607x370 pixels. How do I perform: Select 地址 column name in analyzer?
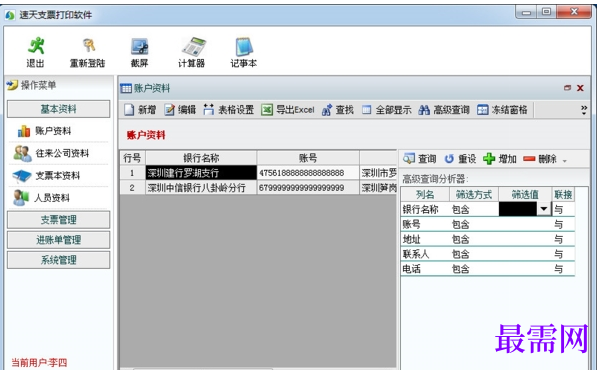(412, 239)
